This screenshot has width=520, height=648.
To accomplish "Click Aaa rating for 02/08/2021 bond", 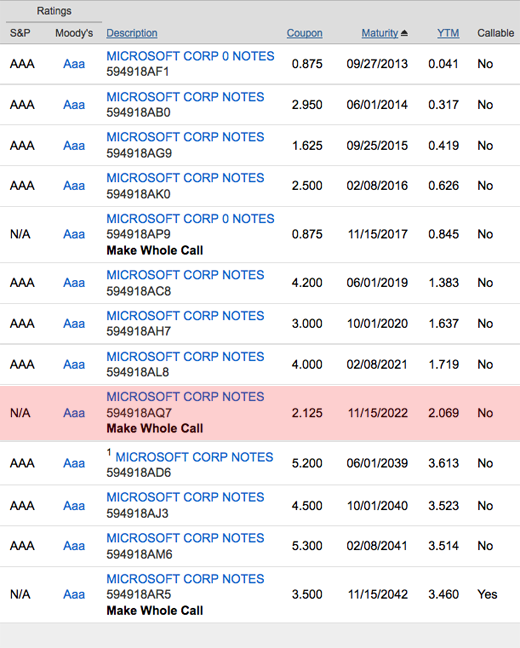I will [x=74, y=364].
